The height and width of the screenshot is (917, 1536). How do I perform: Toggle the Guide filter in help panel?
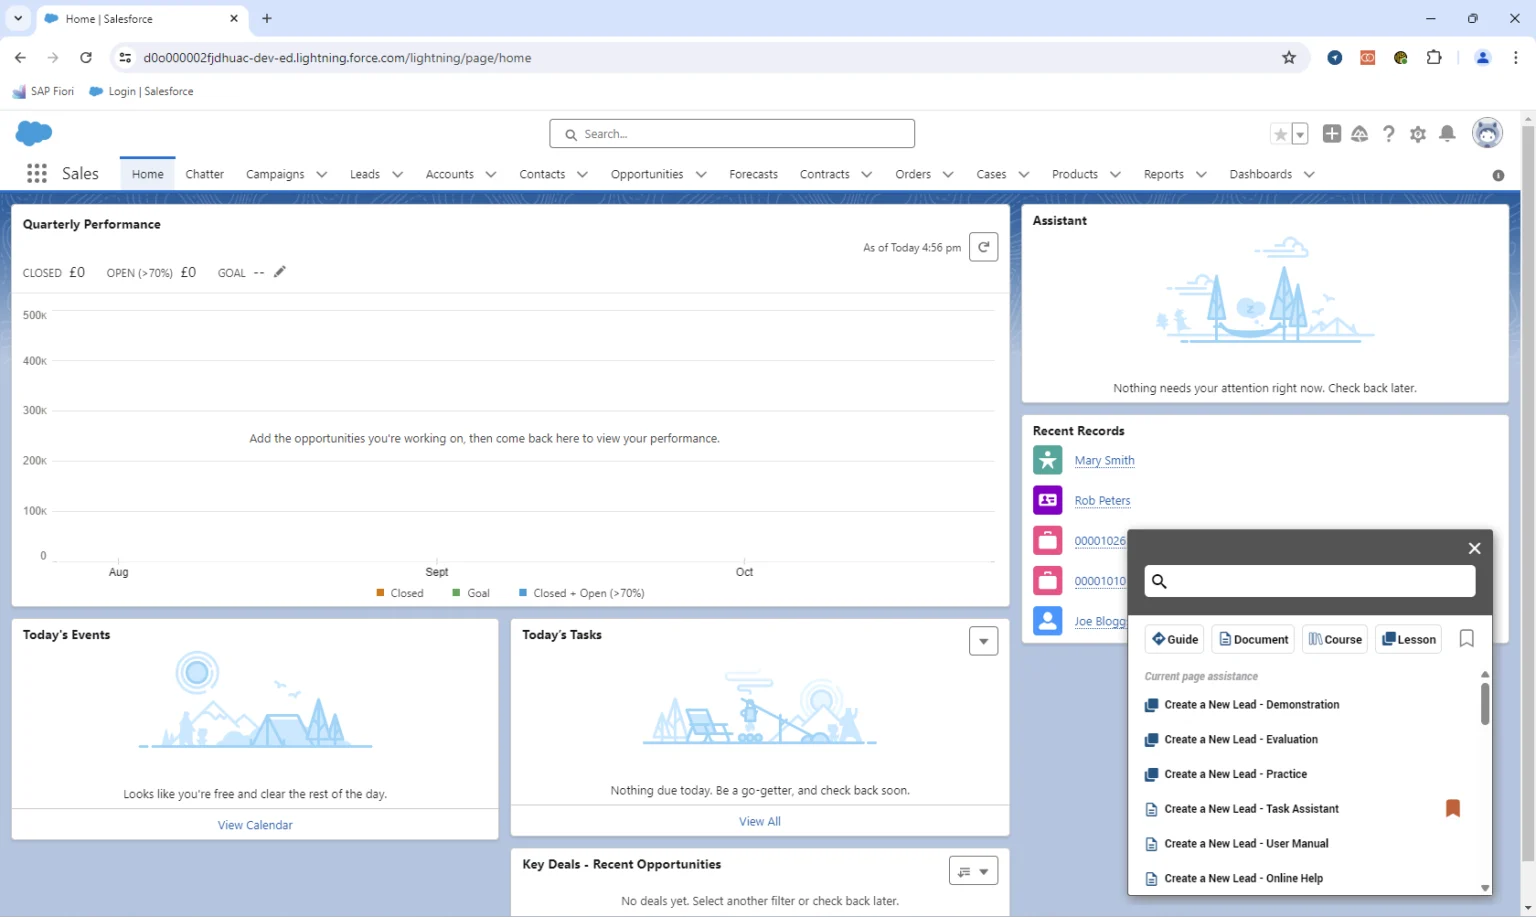[x=1174, y=639]
